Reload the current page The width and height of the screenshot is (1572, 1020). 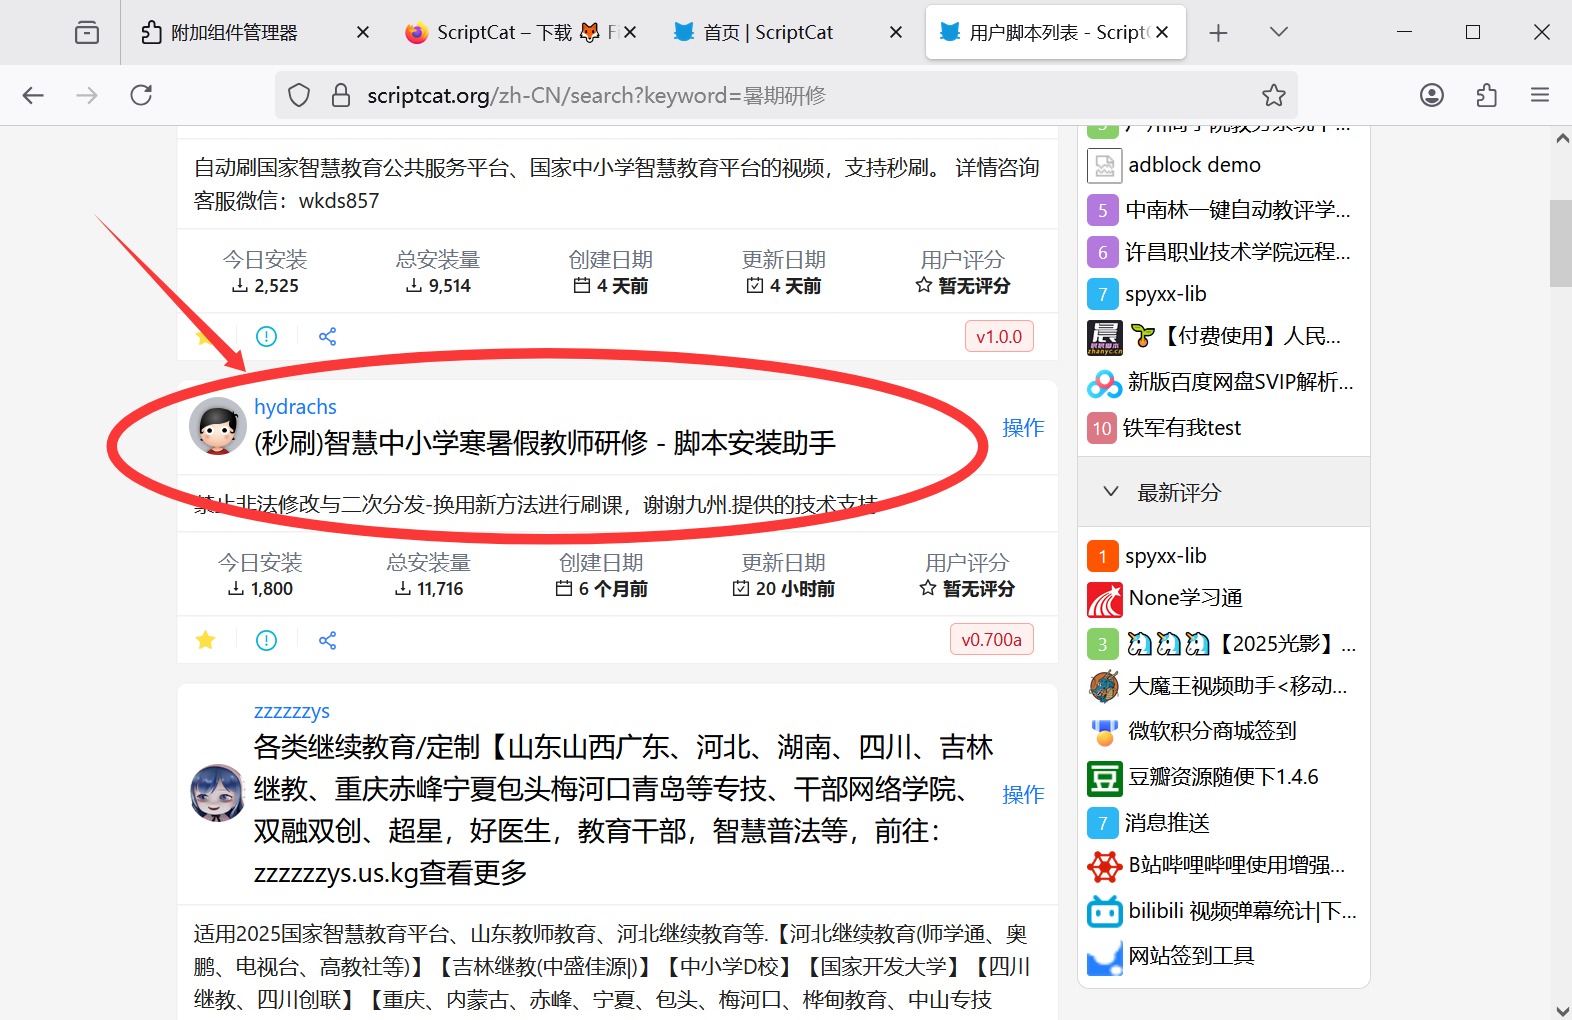(x=141, y=95)
